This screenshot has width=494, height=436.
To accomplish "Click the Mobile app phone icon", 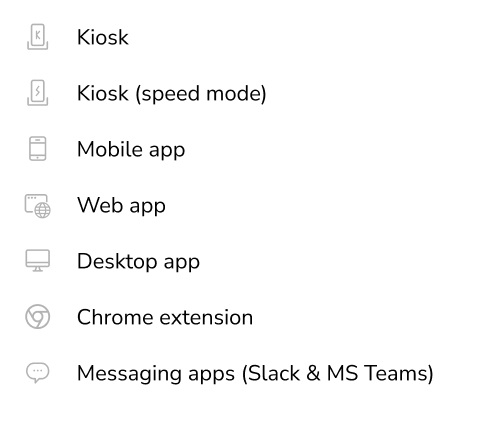I will click(x=38, y=148).
